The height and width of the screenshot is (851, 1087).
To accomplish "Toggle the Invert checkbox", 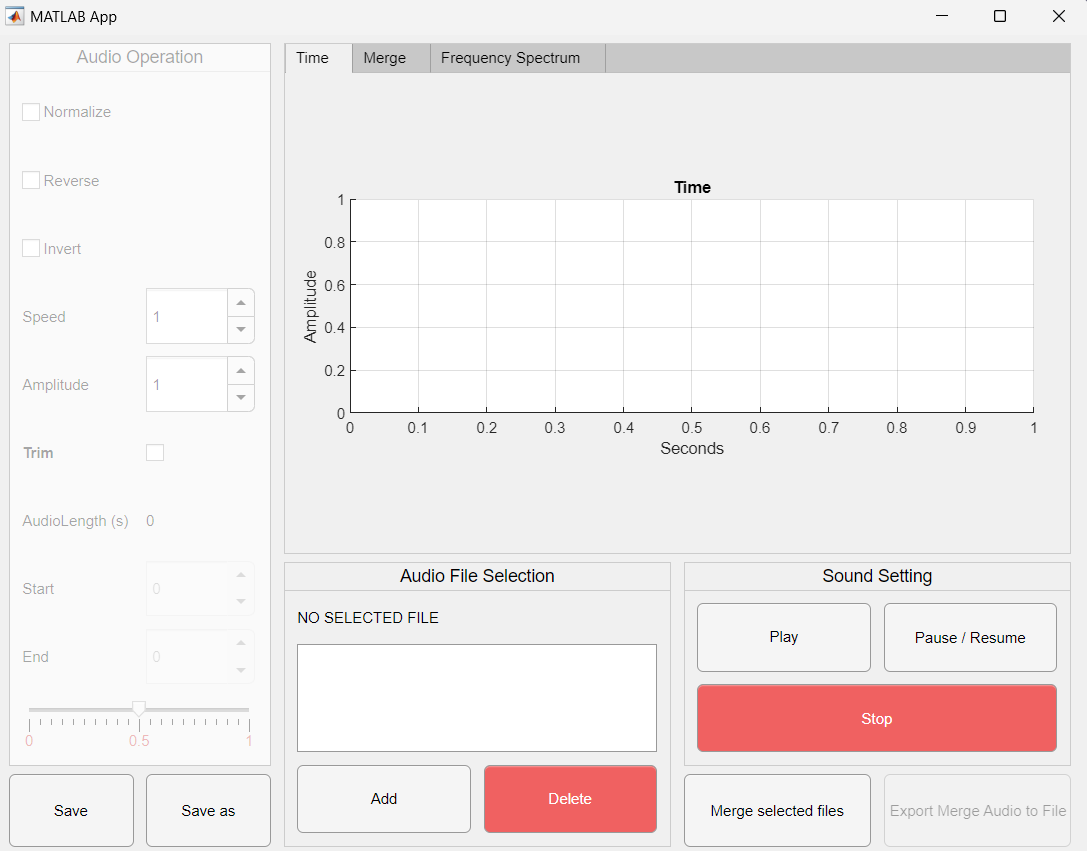I will tap(30, 248).
